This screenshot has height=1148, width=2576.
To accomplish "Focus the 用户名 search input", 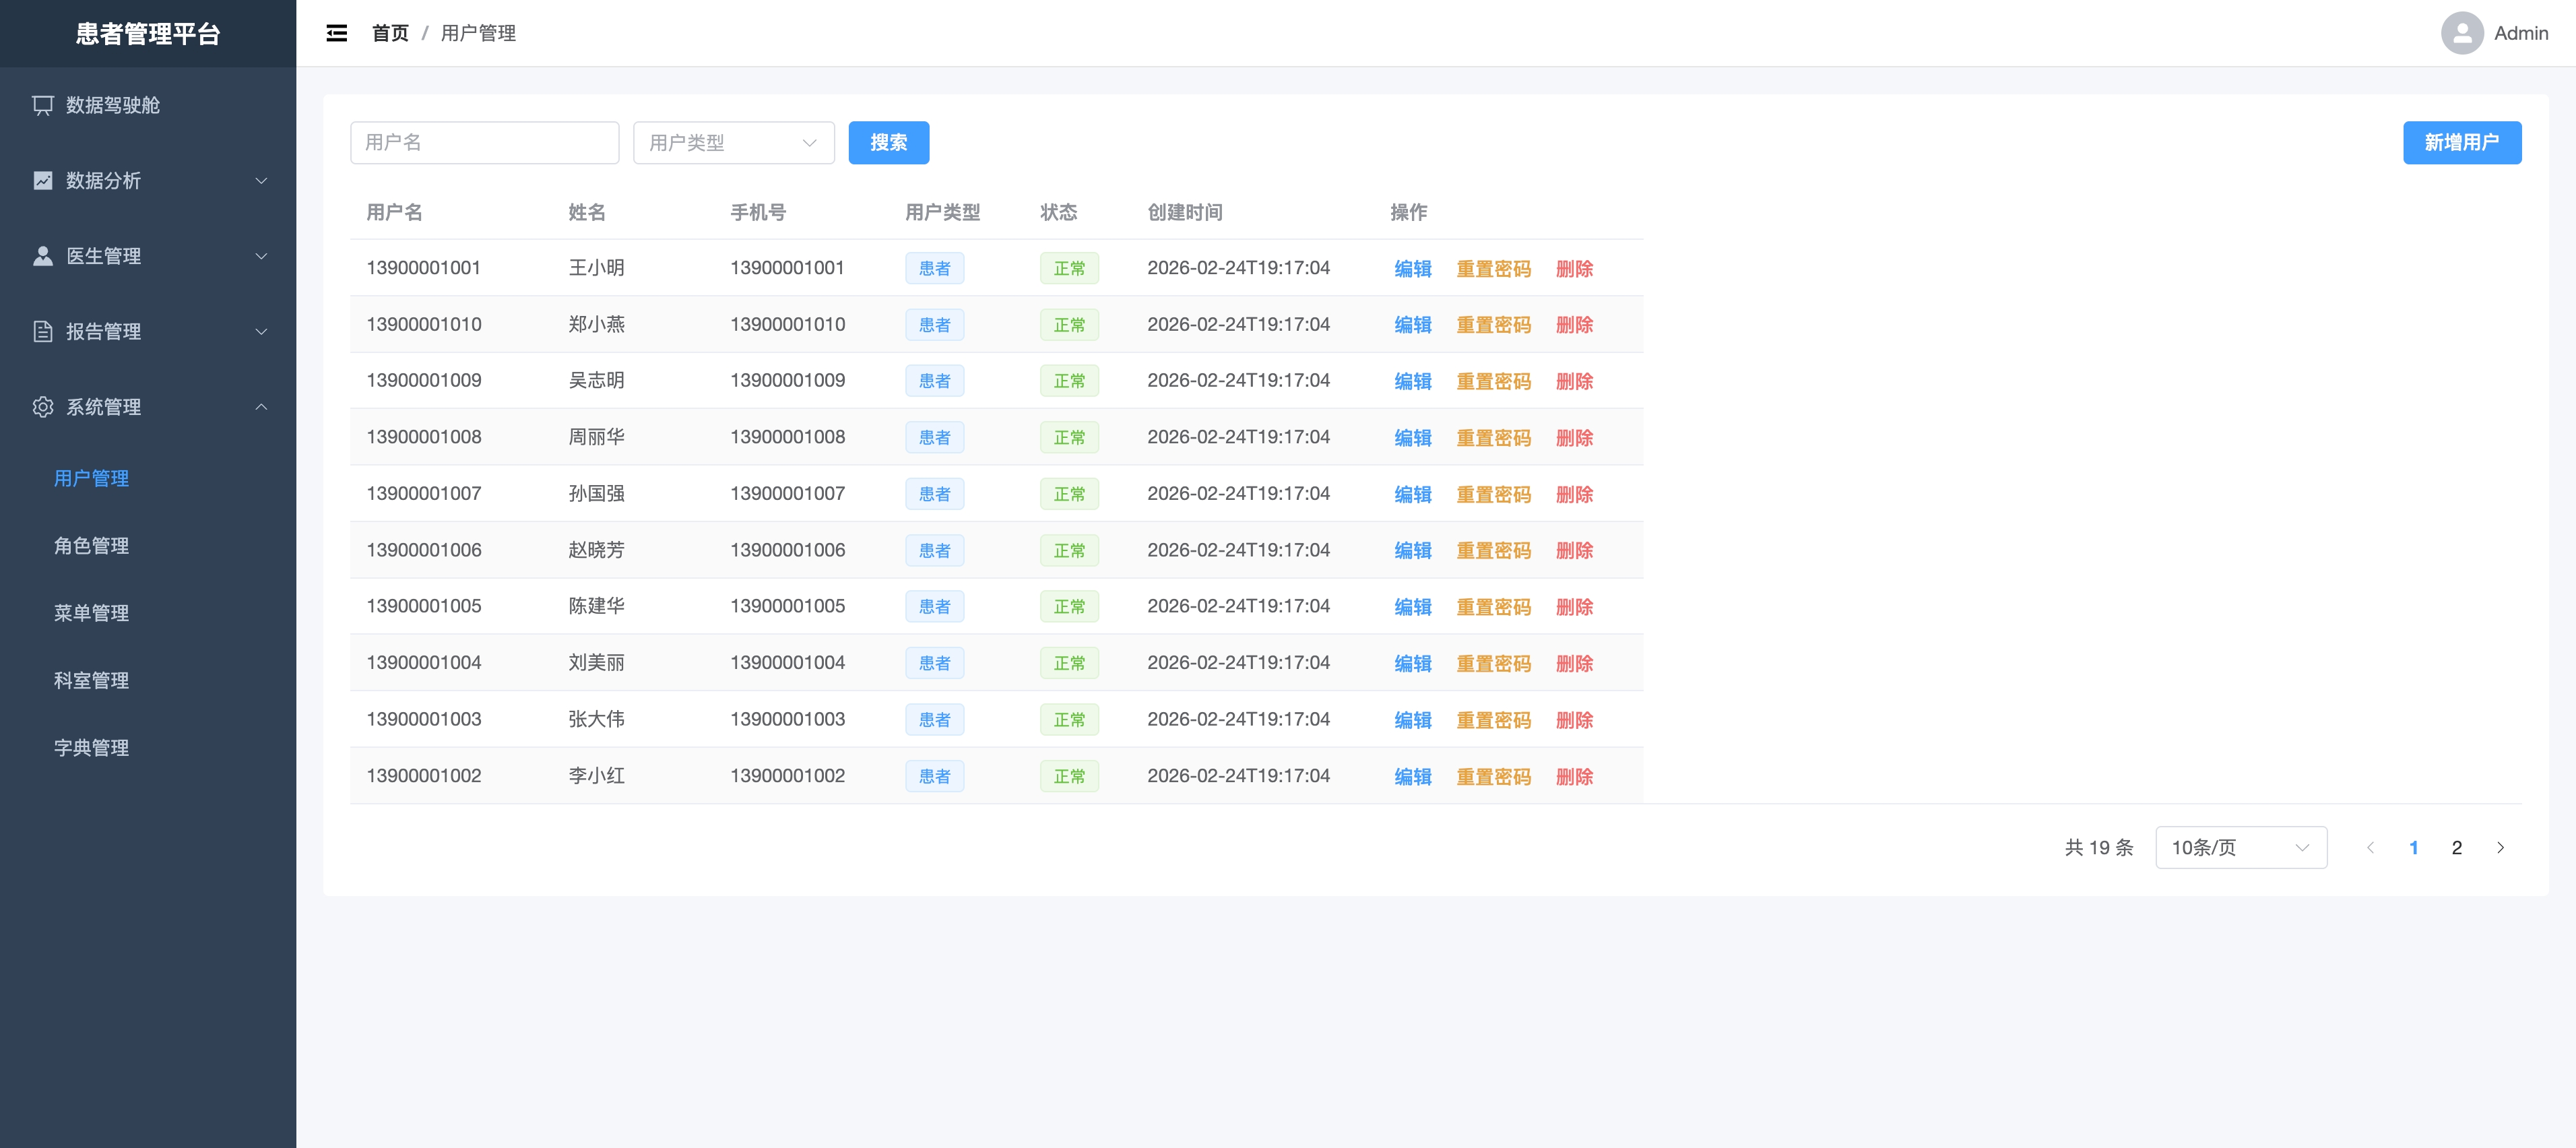I will (x=484, y=143).
